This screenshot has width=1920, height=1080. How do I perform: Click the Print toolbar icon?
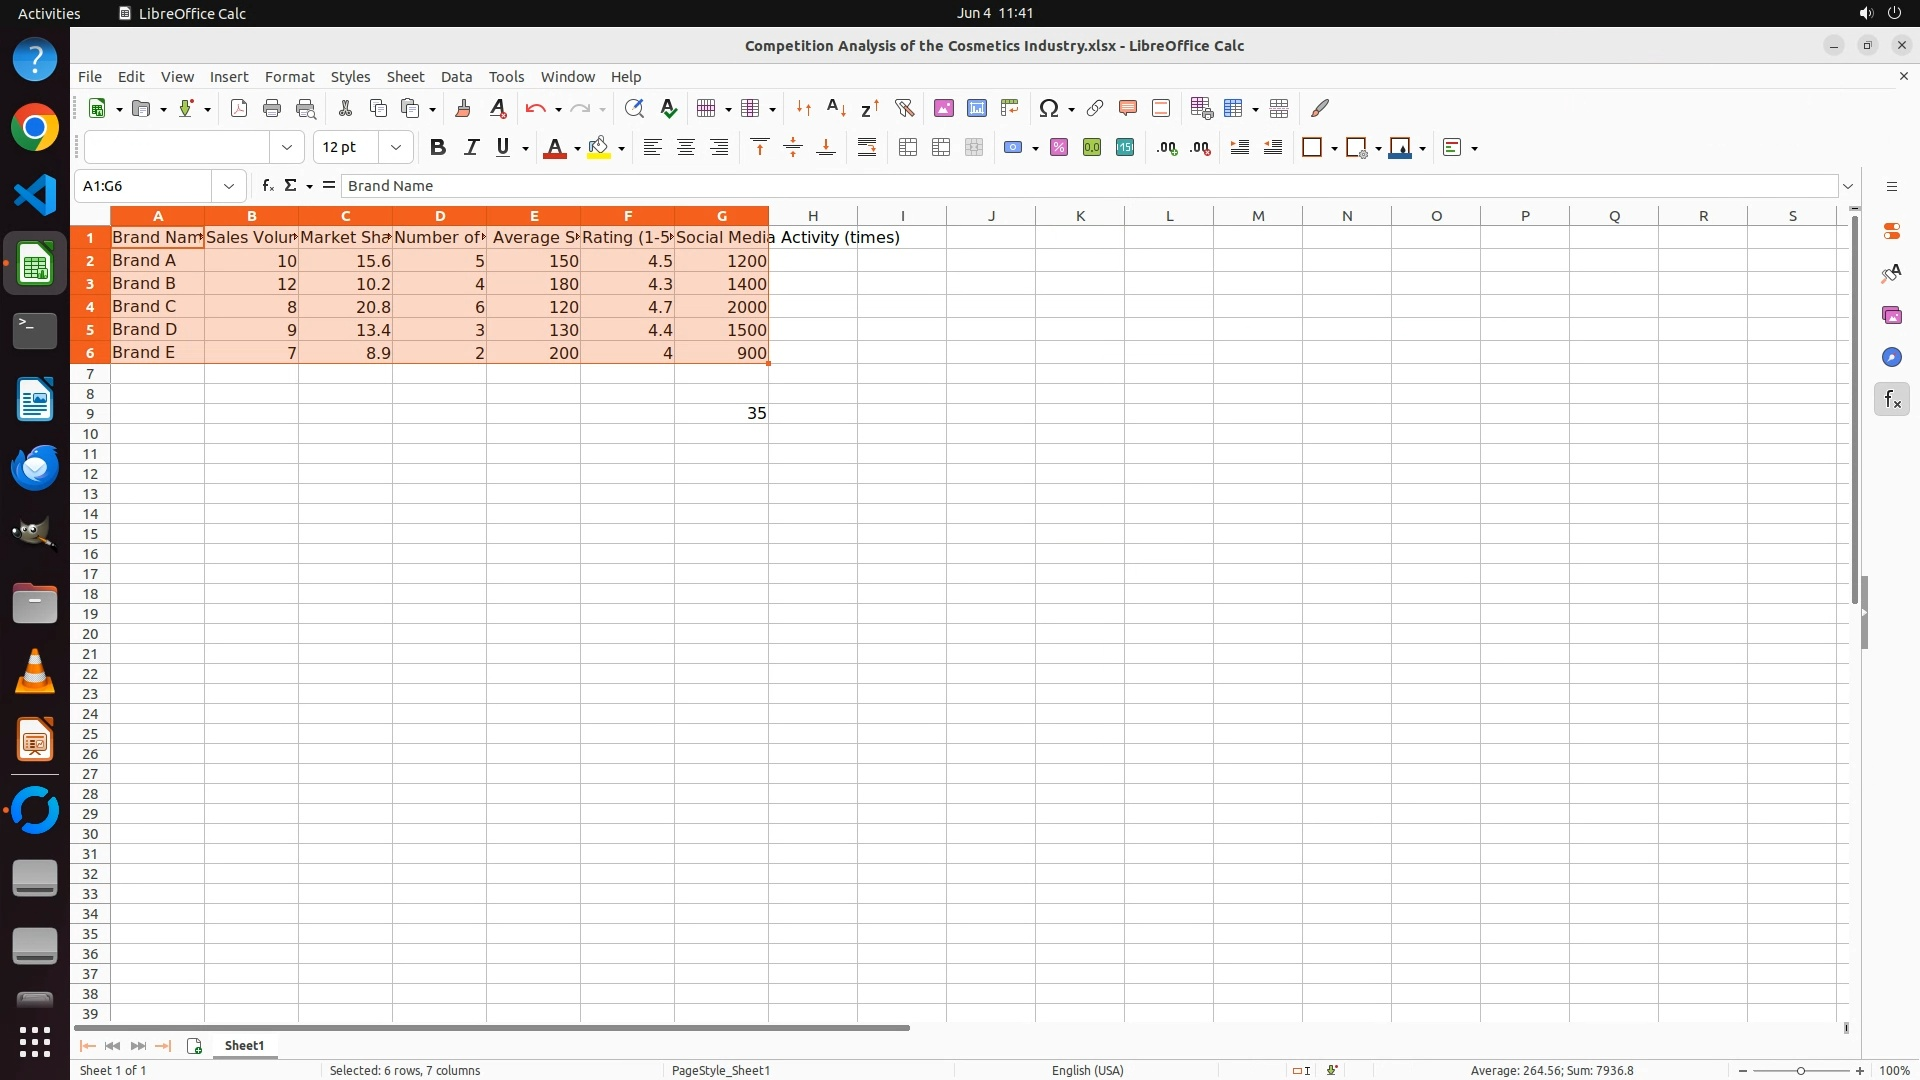(x=272, y=108)
